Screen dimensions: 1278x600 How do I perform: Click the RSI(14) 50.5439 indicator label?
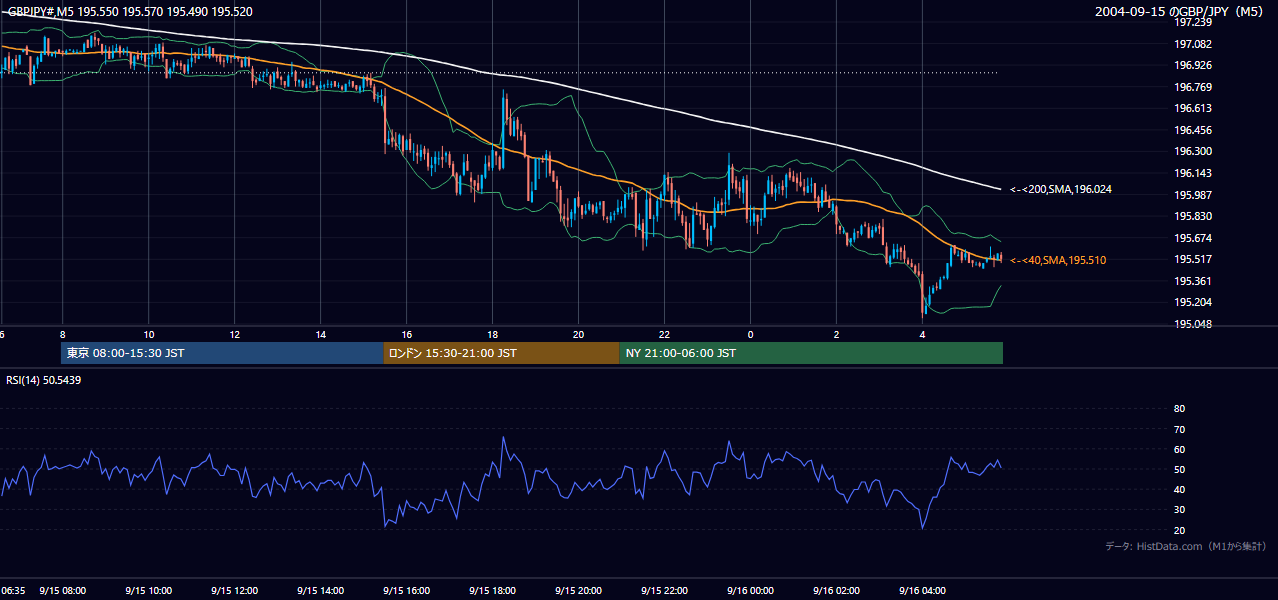pyautogui.click(x=42, y=381)
